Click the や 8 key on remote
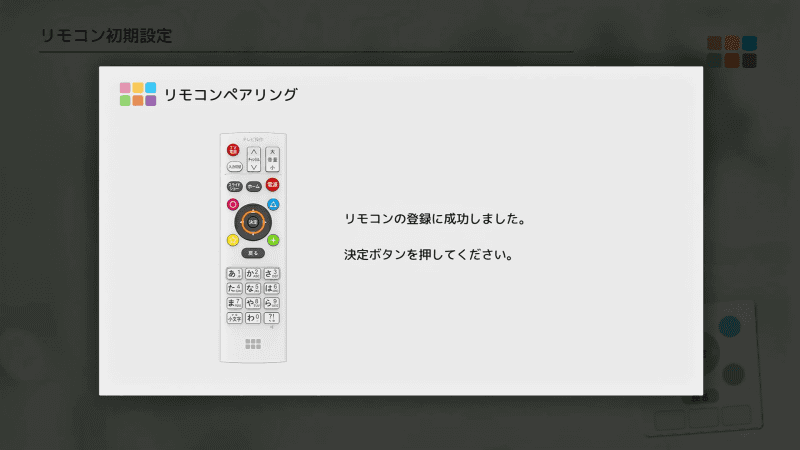The image size is (800, 450). pyautogui.click(x=253, y=303)
